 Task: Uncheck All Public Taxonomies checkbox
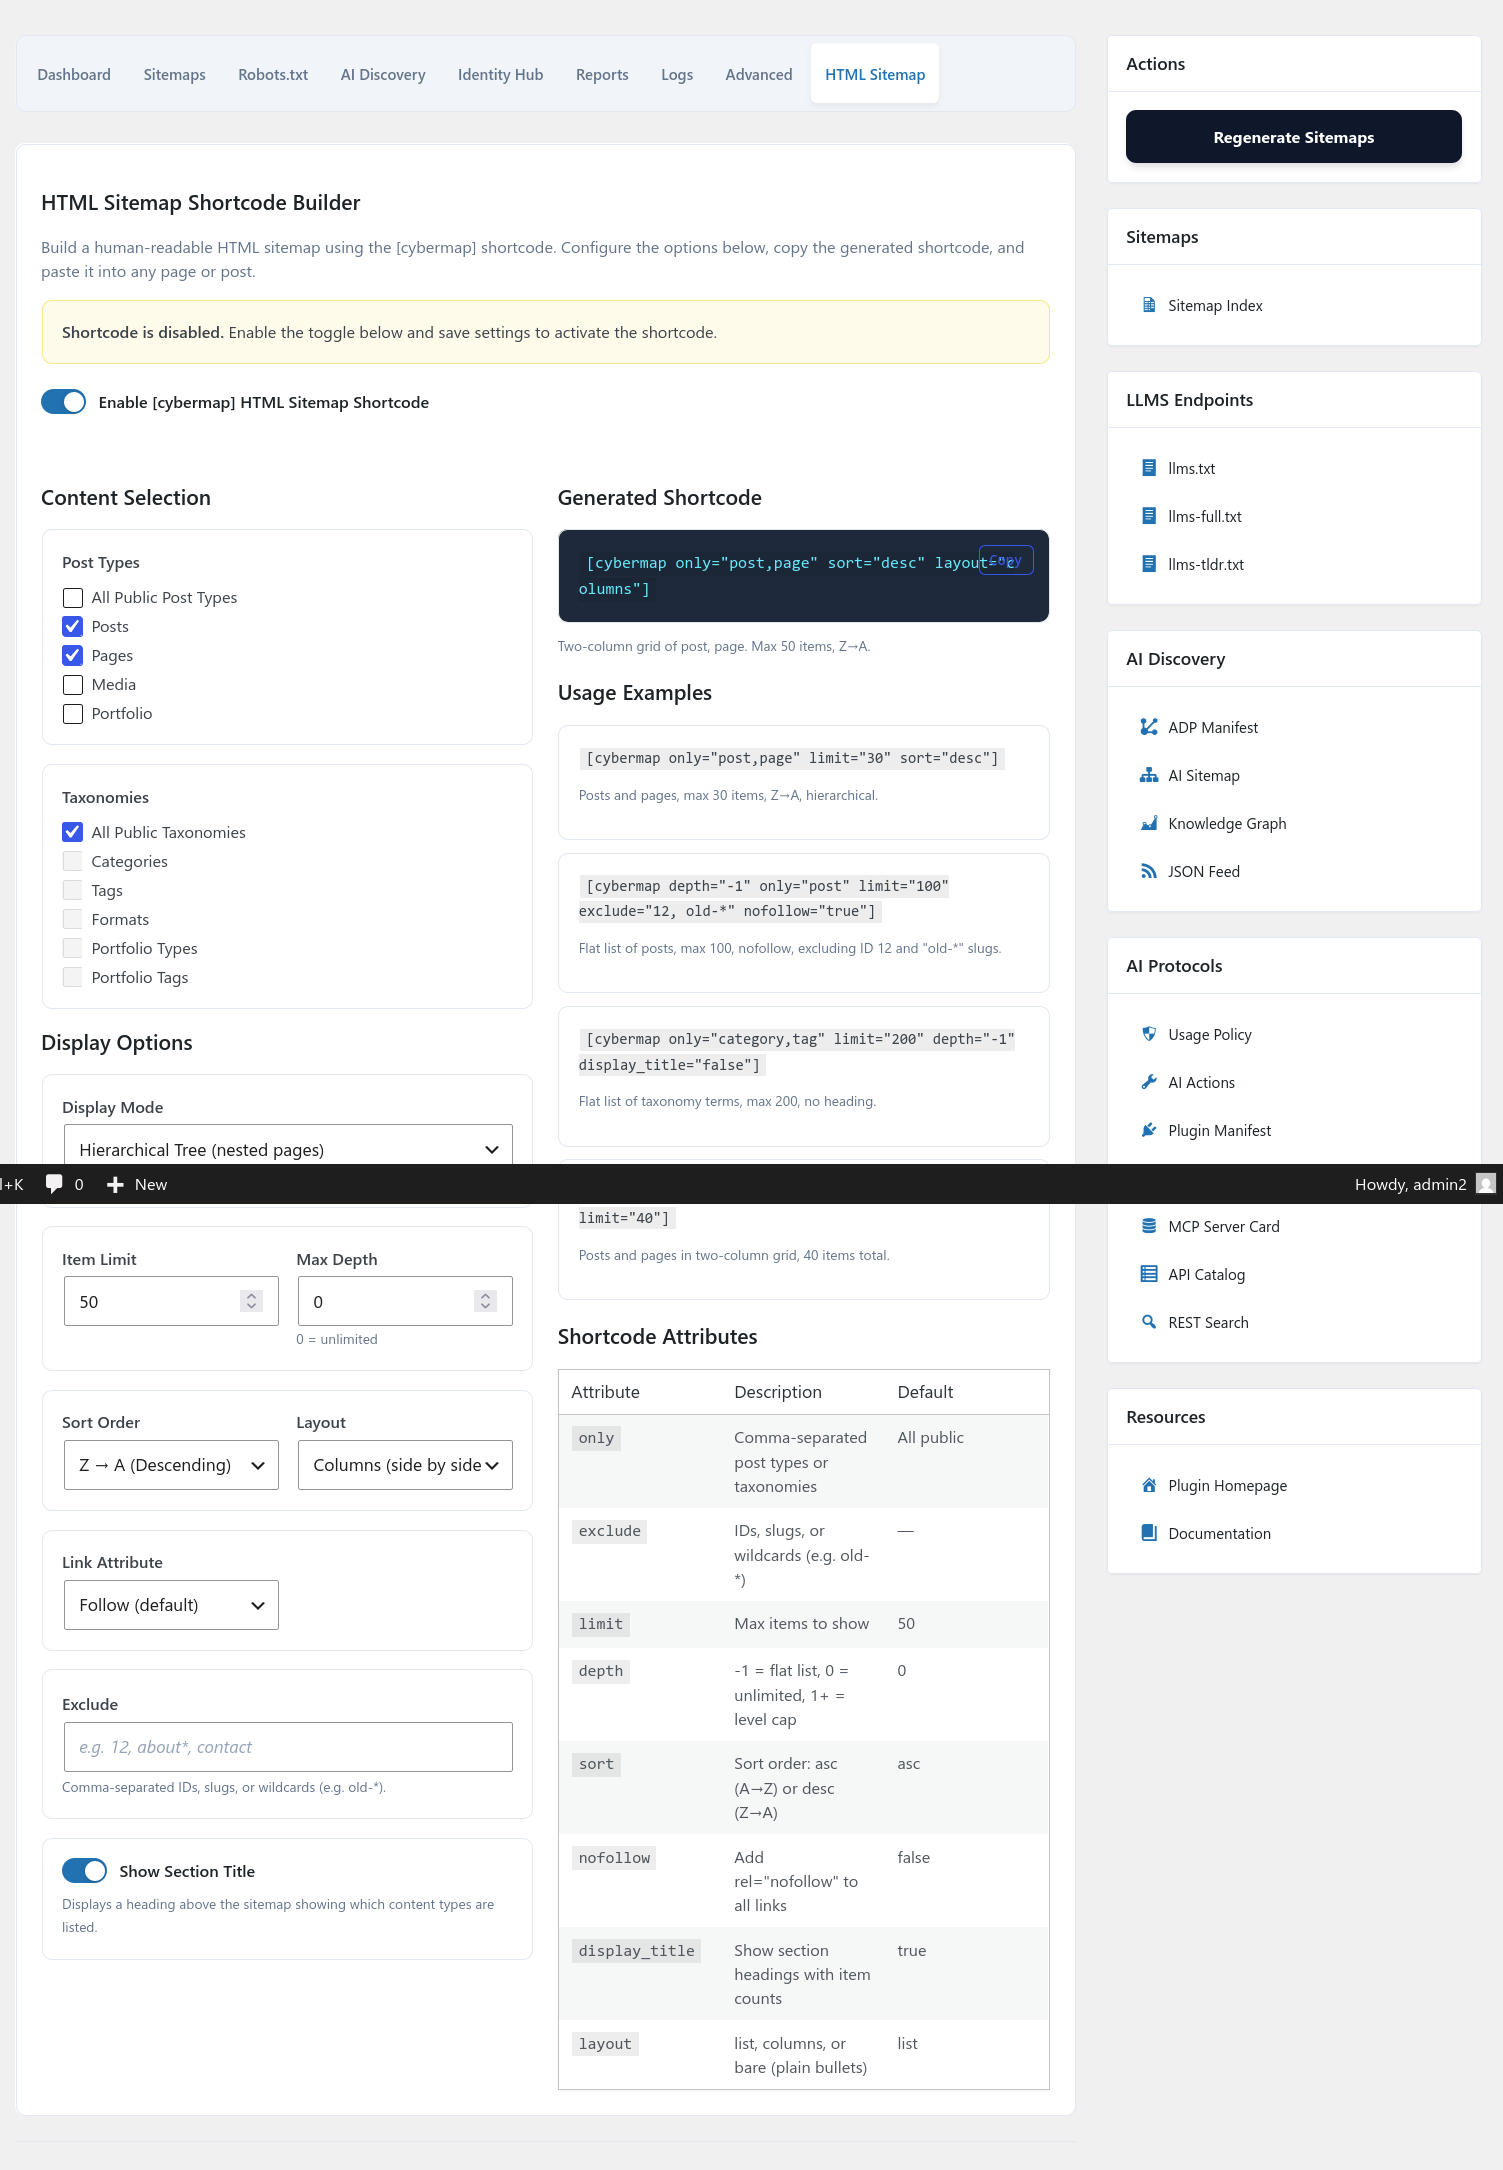pyautogui.click(x=73, y=832)
